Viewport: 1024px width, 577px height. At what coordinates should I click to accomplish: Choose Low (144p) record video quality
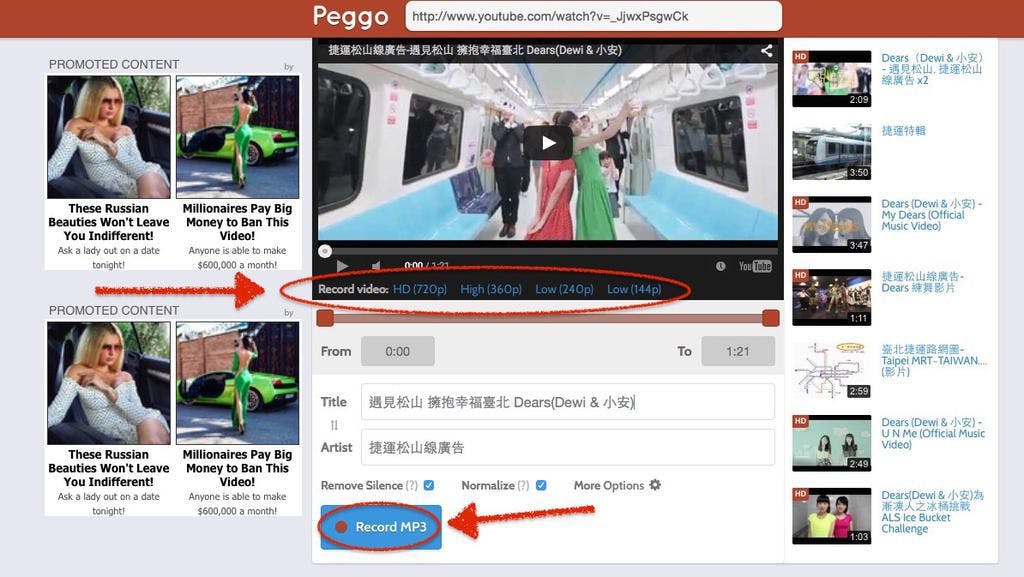[634, 289]
